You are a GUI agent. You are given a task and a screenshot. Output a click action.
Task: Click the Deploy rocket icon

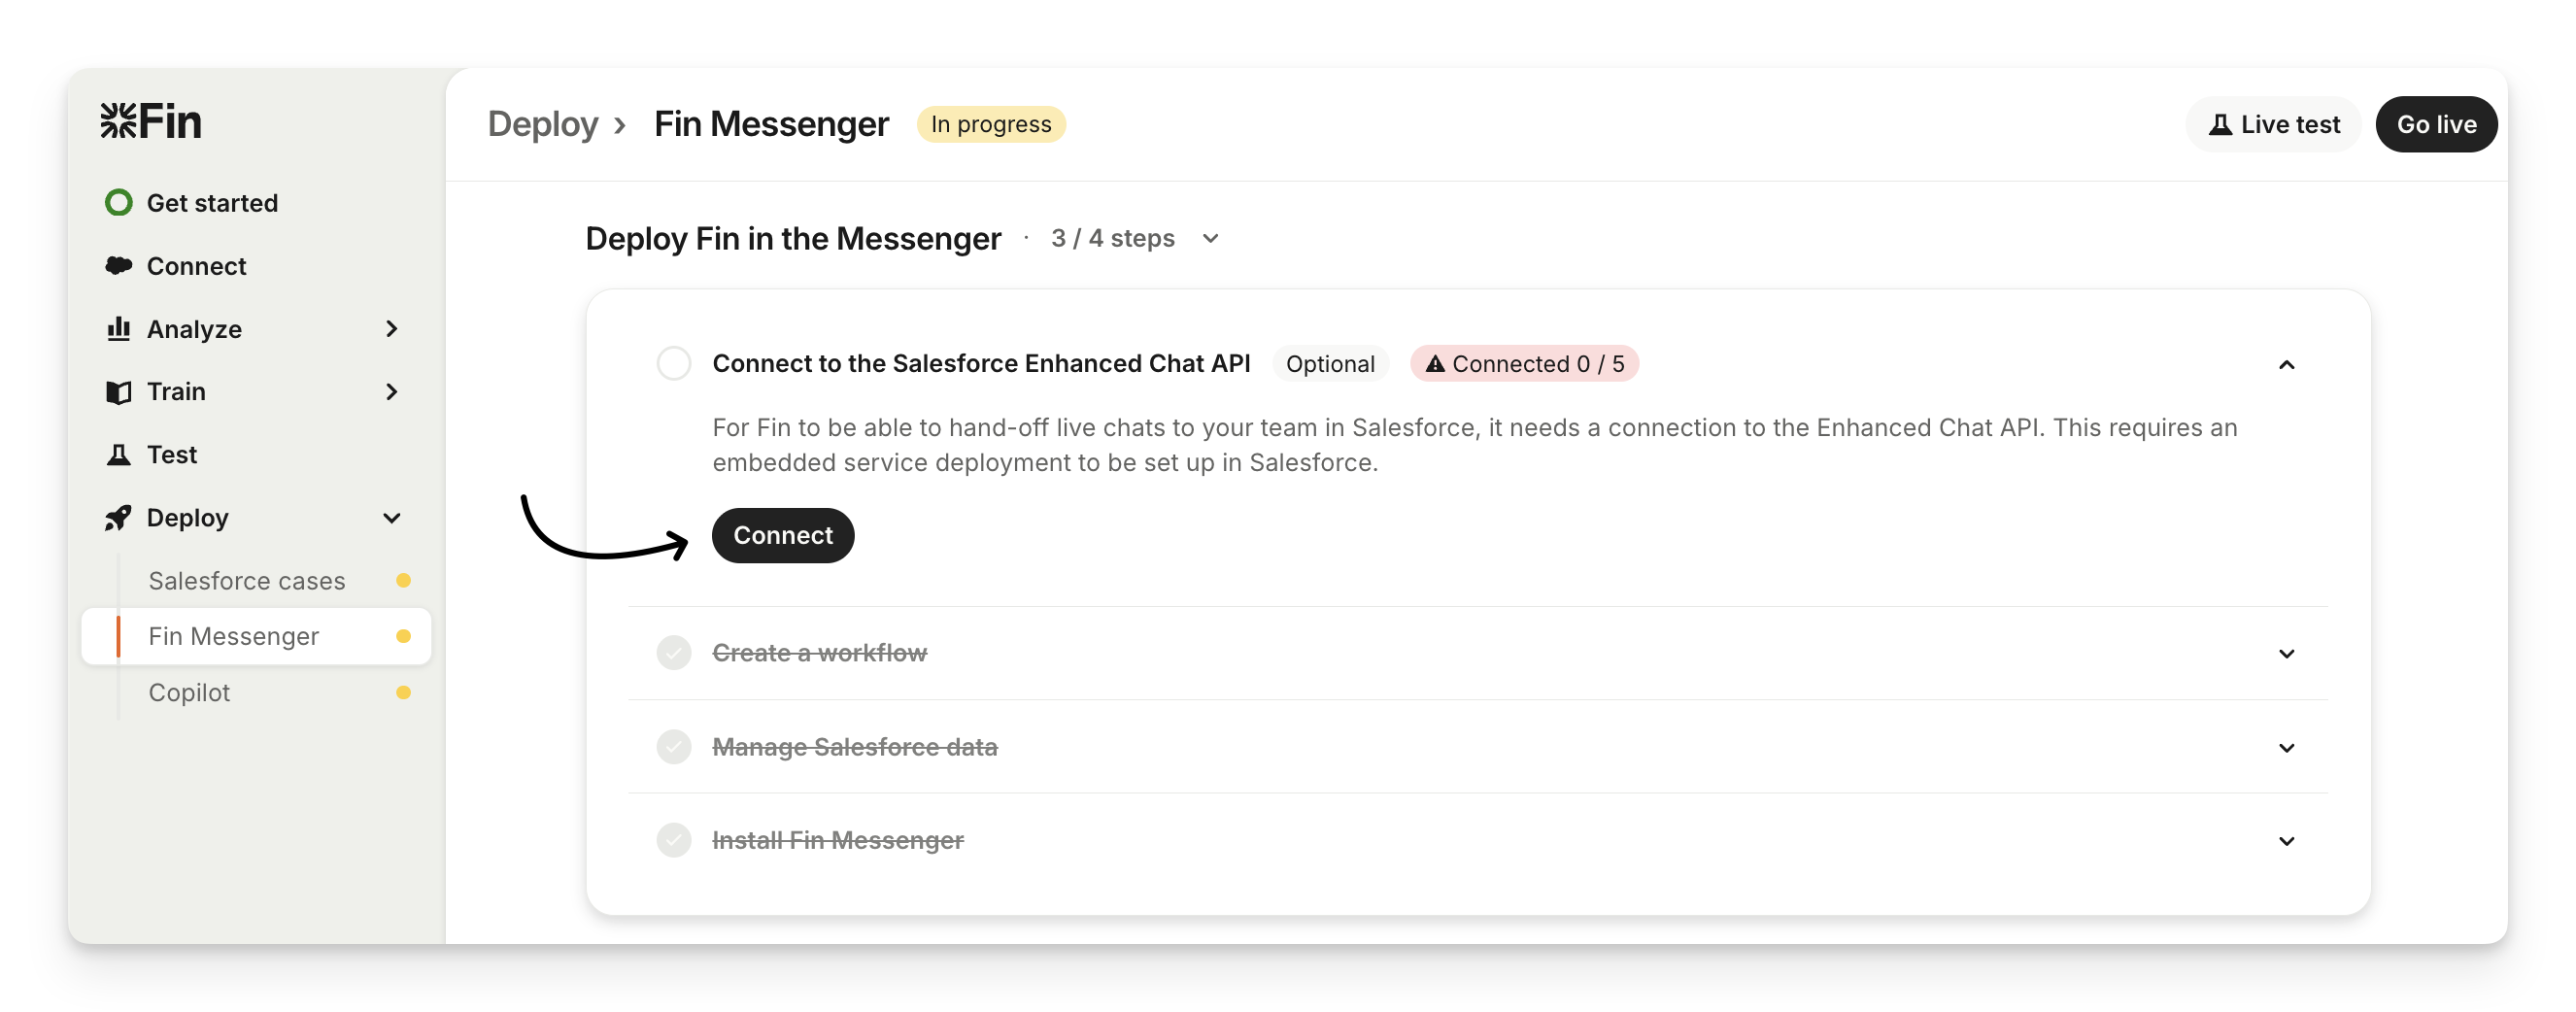click(119, 518)
